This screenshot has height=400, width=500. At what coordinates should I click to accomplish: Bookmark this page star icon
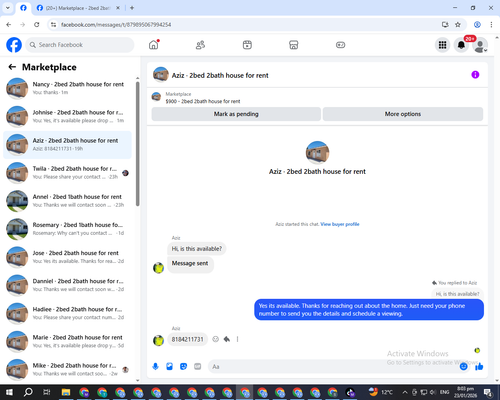[x=458, y=25]
